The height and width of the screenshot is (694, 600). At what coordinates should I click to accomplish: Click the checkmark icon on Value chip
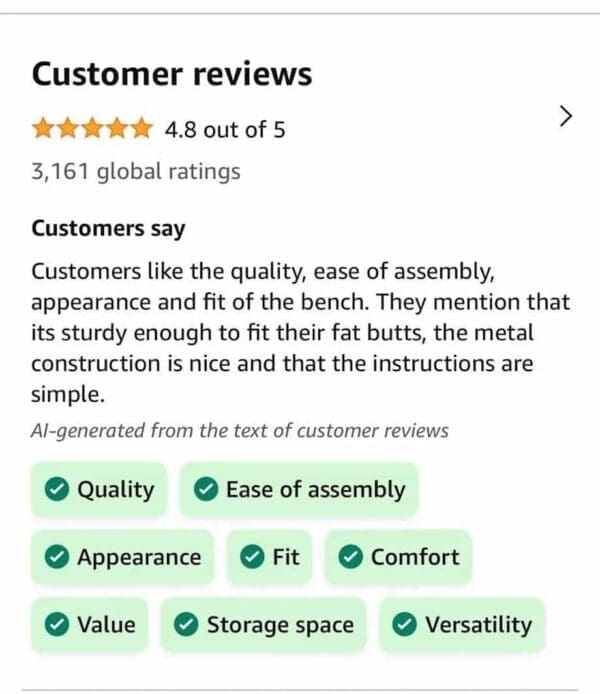click(x=58, y=626)
